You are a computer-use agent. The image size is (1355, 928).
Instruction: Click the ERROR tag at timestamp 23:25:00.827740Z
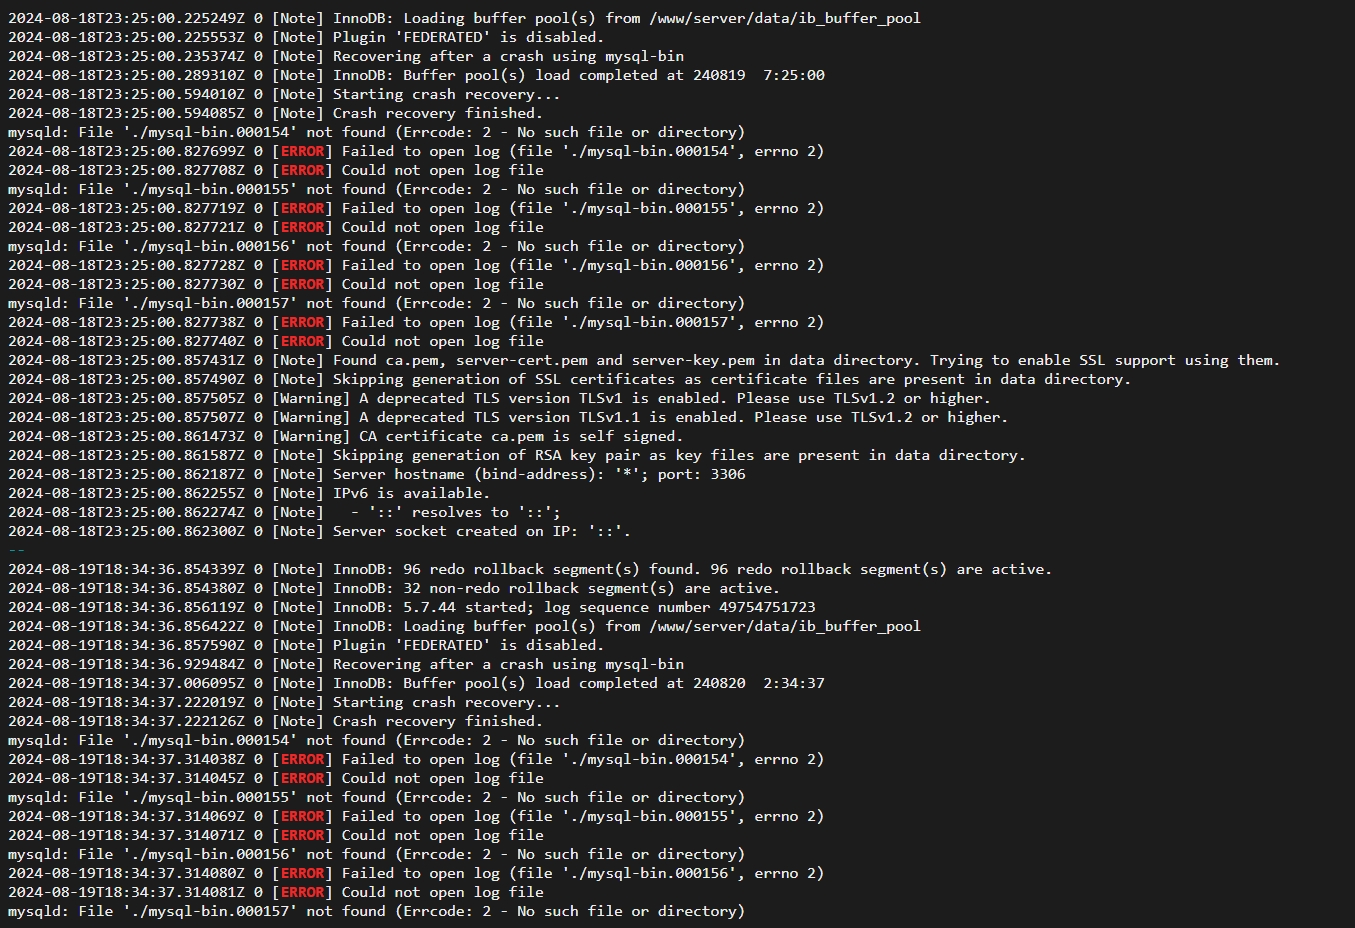[x=302, y=341]
